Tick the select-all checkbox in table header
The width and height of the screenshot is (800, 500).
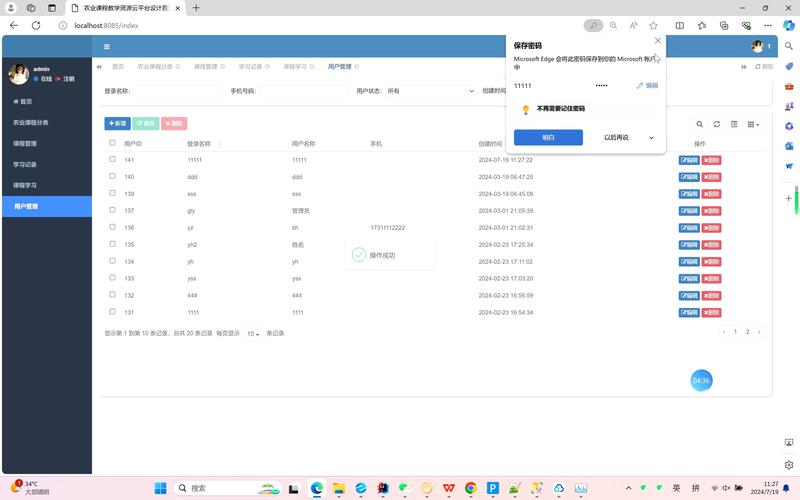click(x=112, y=143)
